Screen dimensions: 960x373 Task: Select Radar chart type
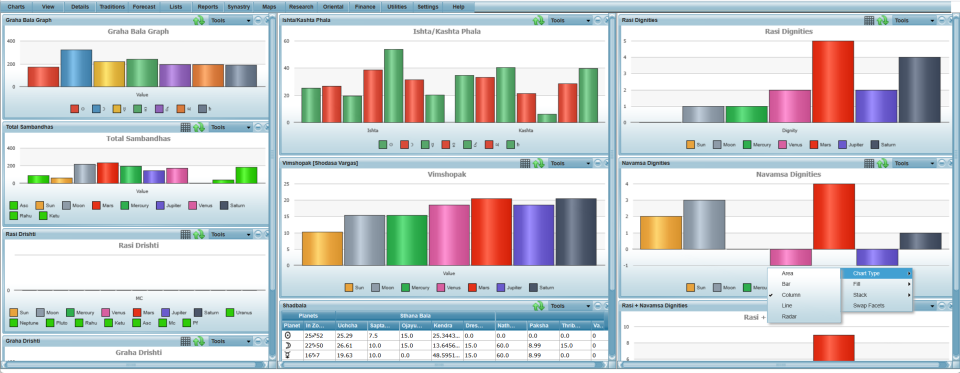[803, 317]
